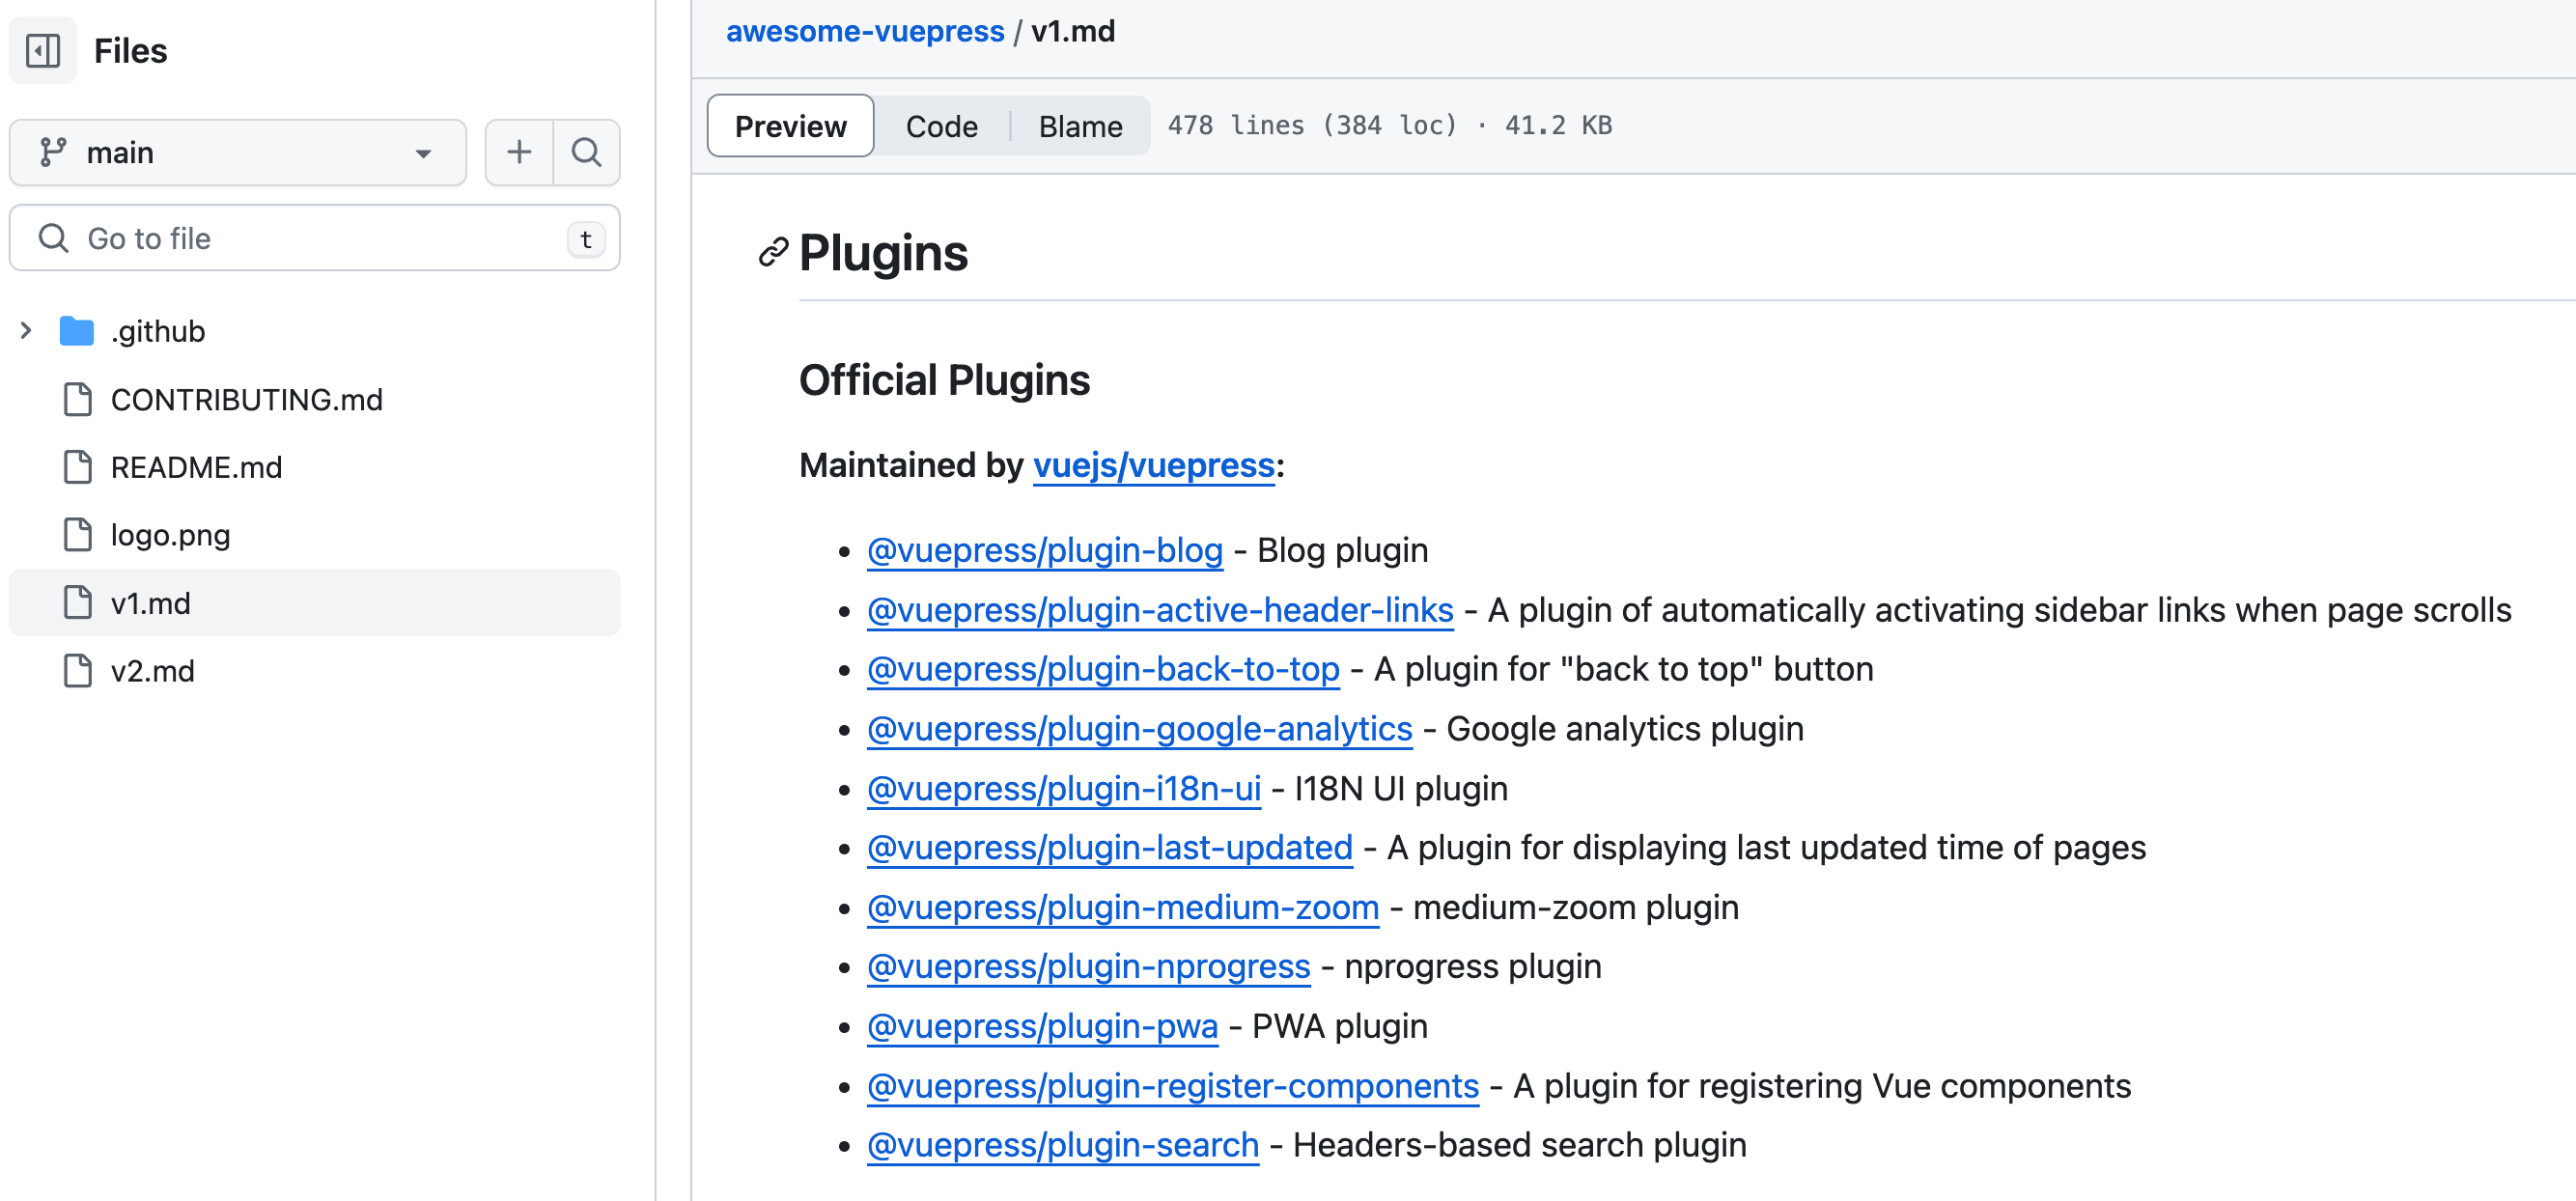This screenshot has height=1201, width=2576.
Task: Click the search magnifier icon button
Action: (586, 152)
